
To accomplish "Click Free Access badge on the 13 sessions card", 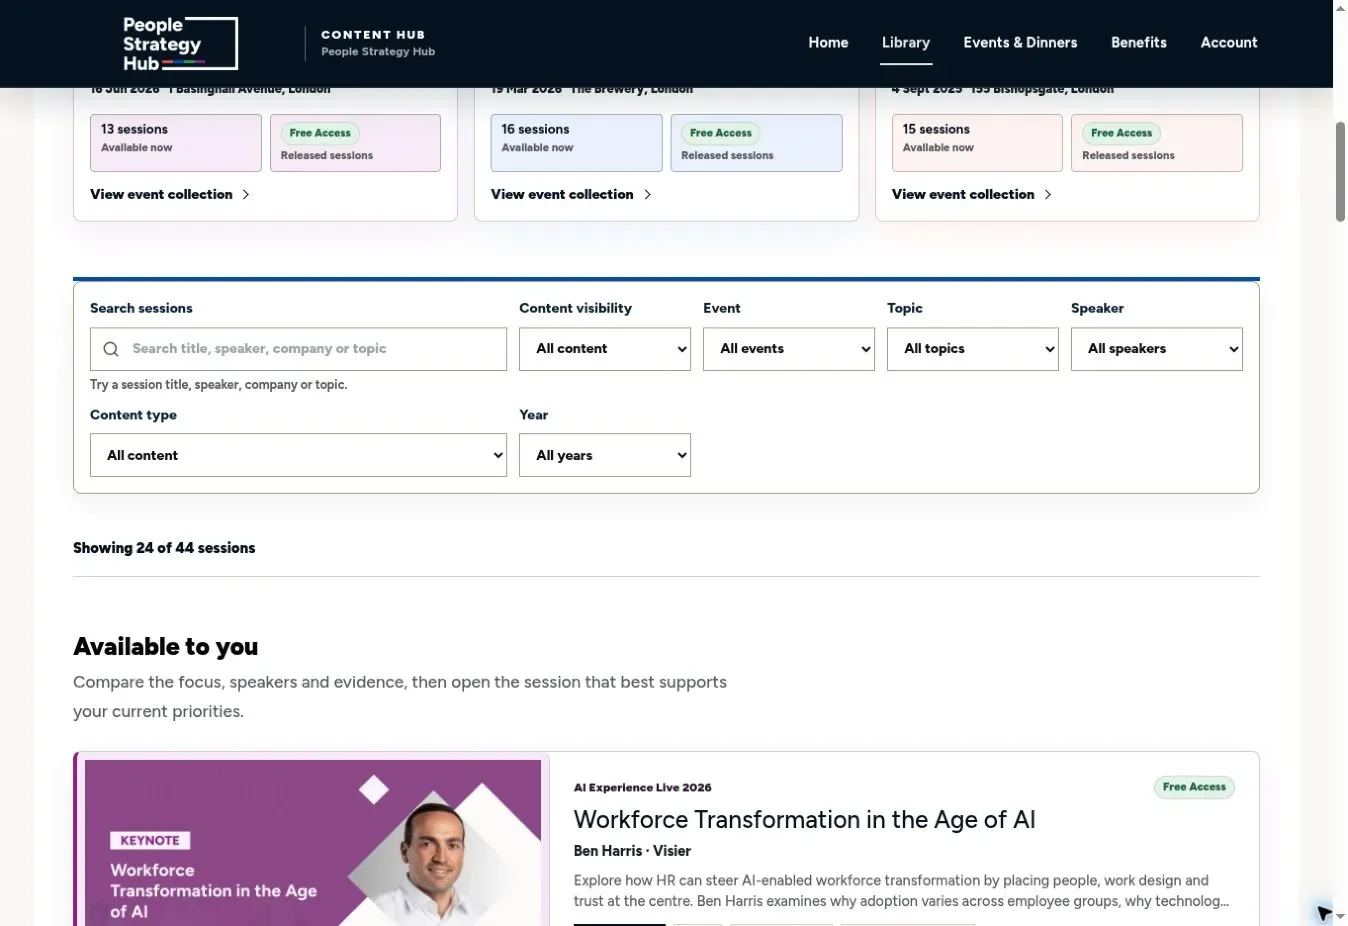I will coord(320,133).
